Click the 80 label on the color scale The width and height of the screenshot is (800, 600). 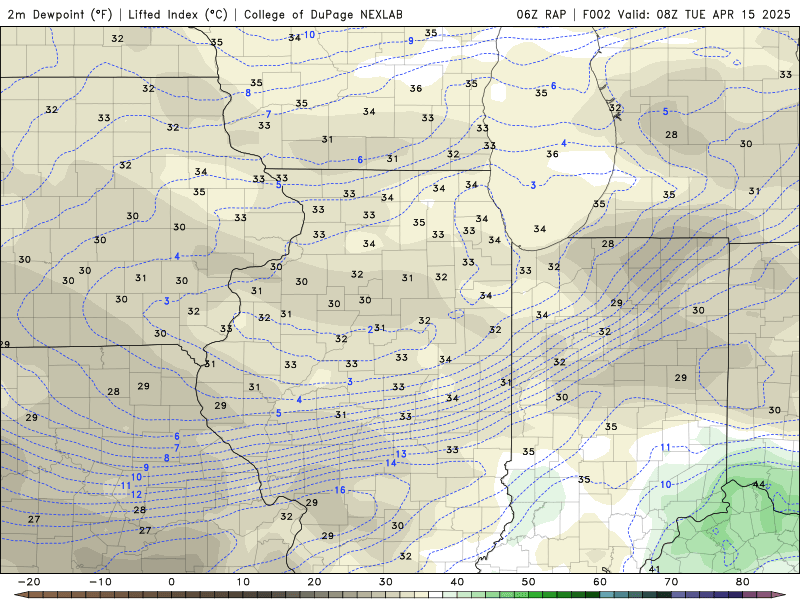743,582
